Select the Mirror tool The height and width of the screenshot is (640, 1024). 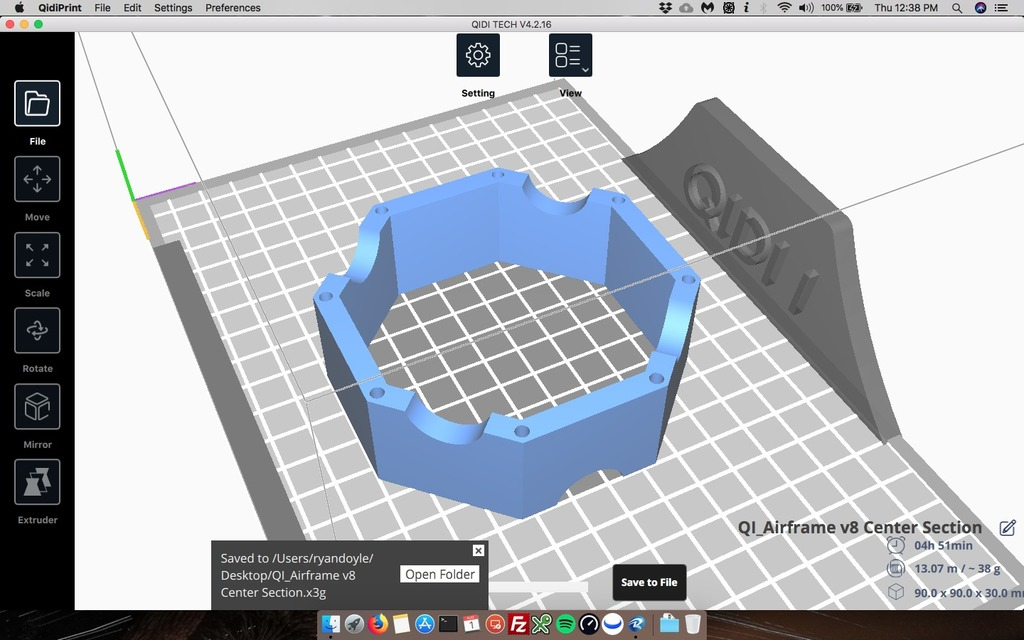pyautogui.click(x=37, y=407)
